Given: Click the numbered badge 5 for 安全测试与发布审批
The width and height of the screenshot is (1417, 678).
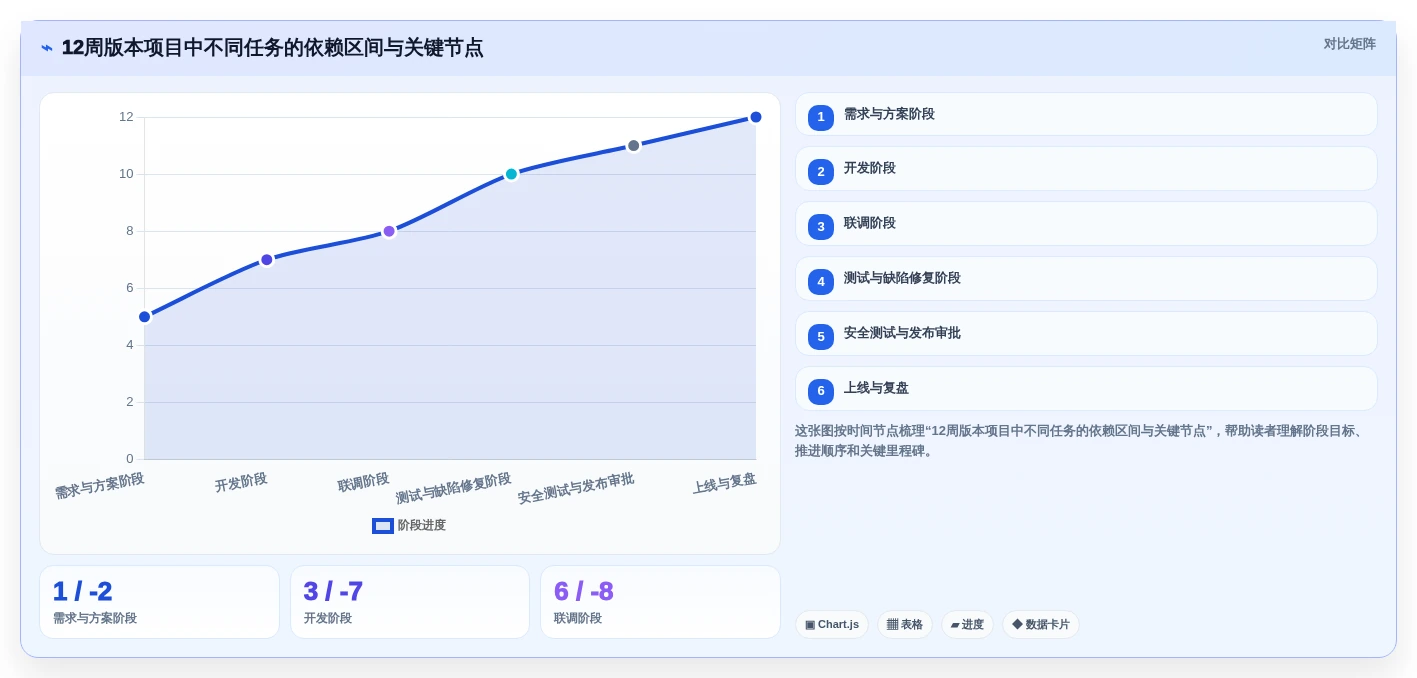Looking at the screenshot, I should (x=821, y=337).
